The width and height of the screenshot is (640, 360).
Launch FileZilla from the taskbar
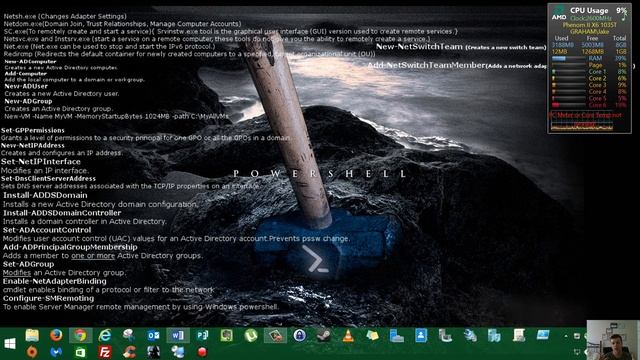104,352
